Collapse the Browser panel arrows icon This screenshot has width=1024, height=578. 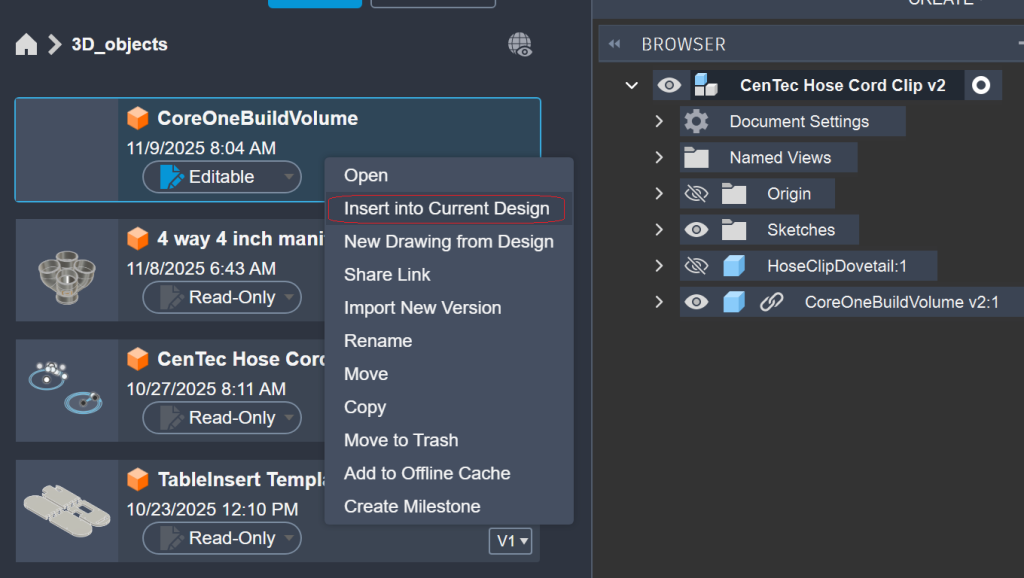[615, 44]
